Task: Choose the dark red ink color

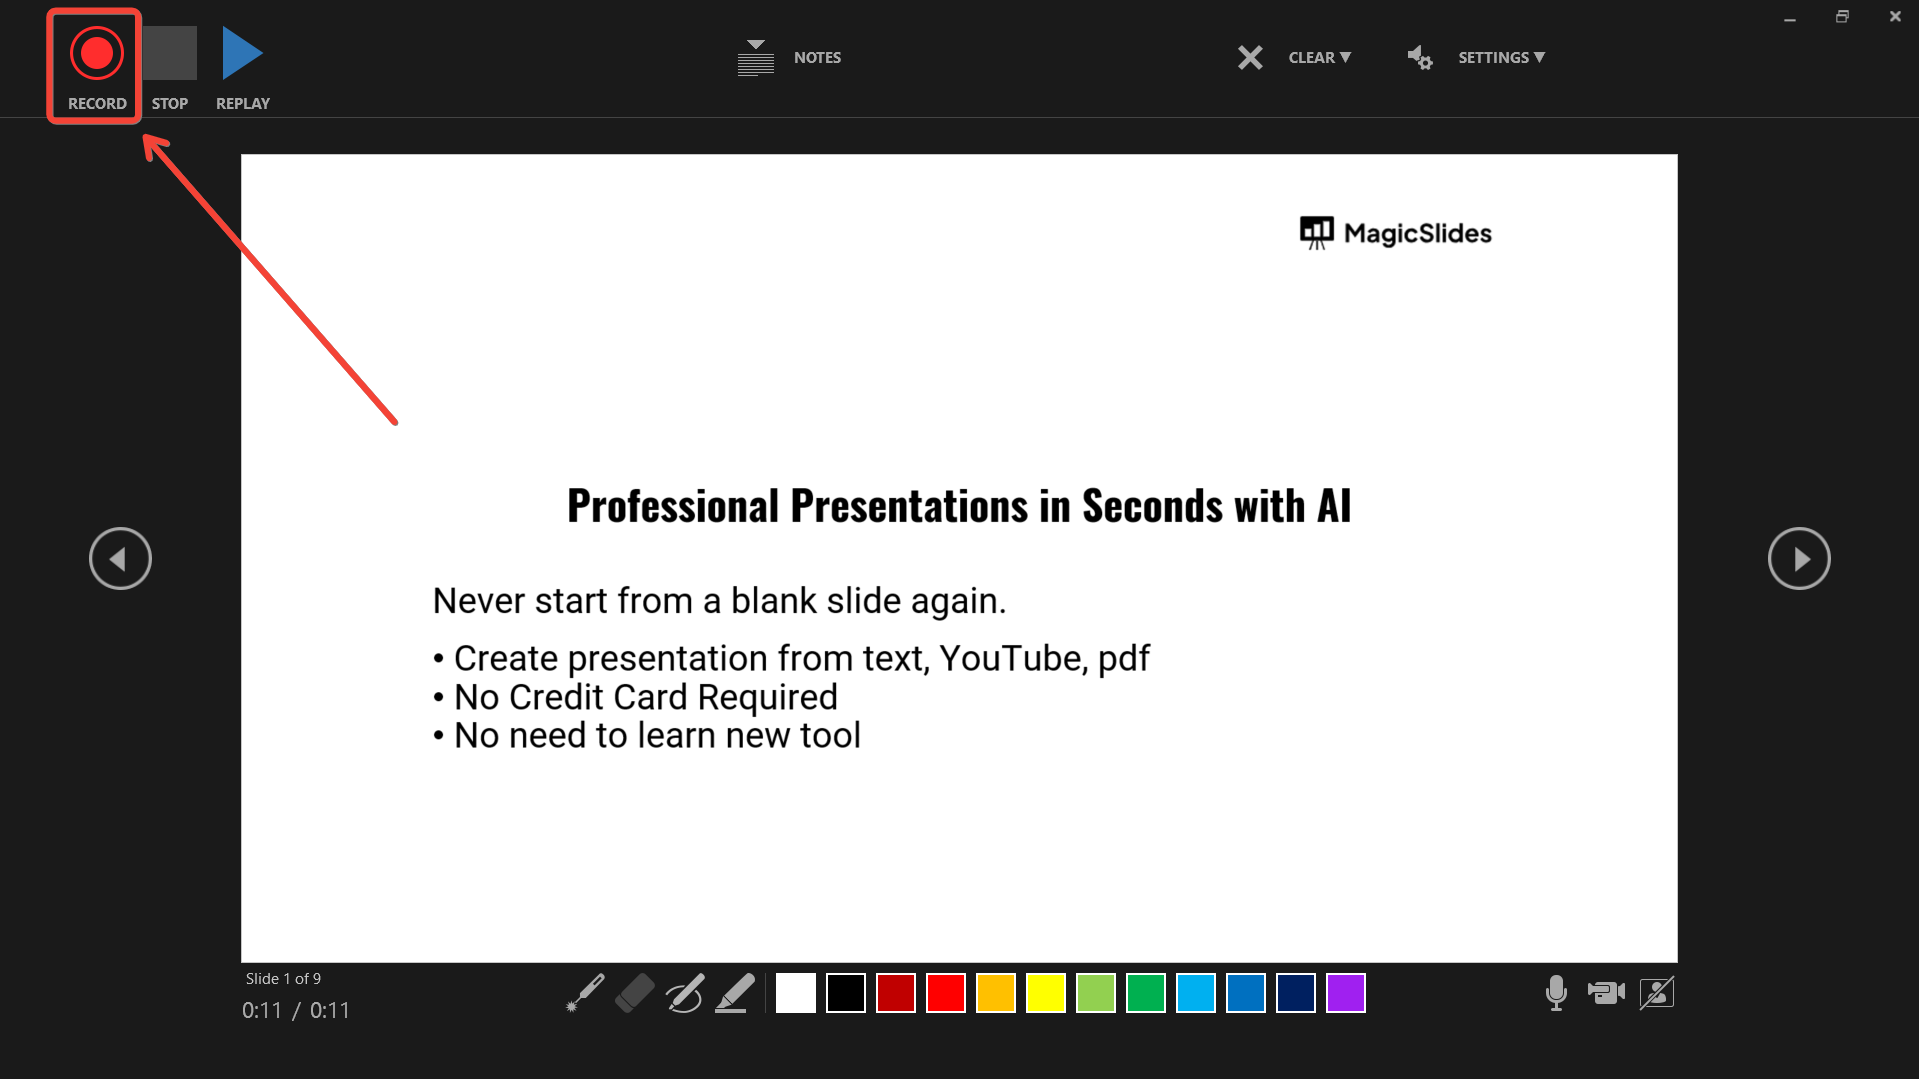Action: pos(896,994)
